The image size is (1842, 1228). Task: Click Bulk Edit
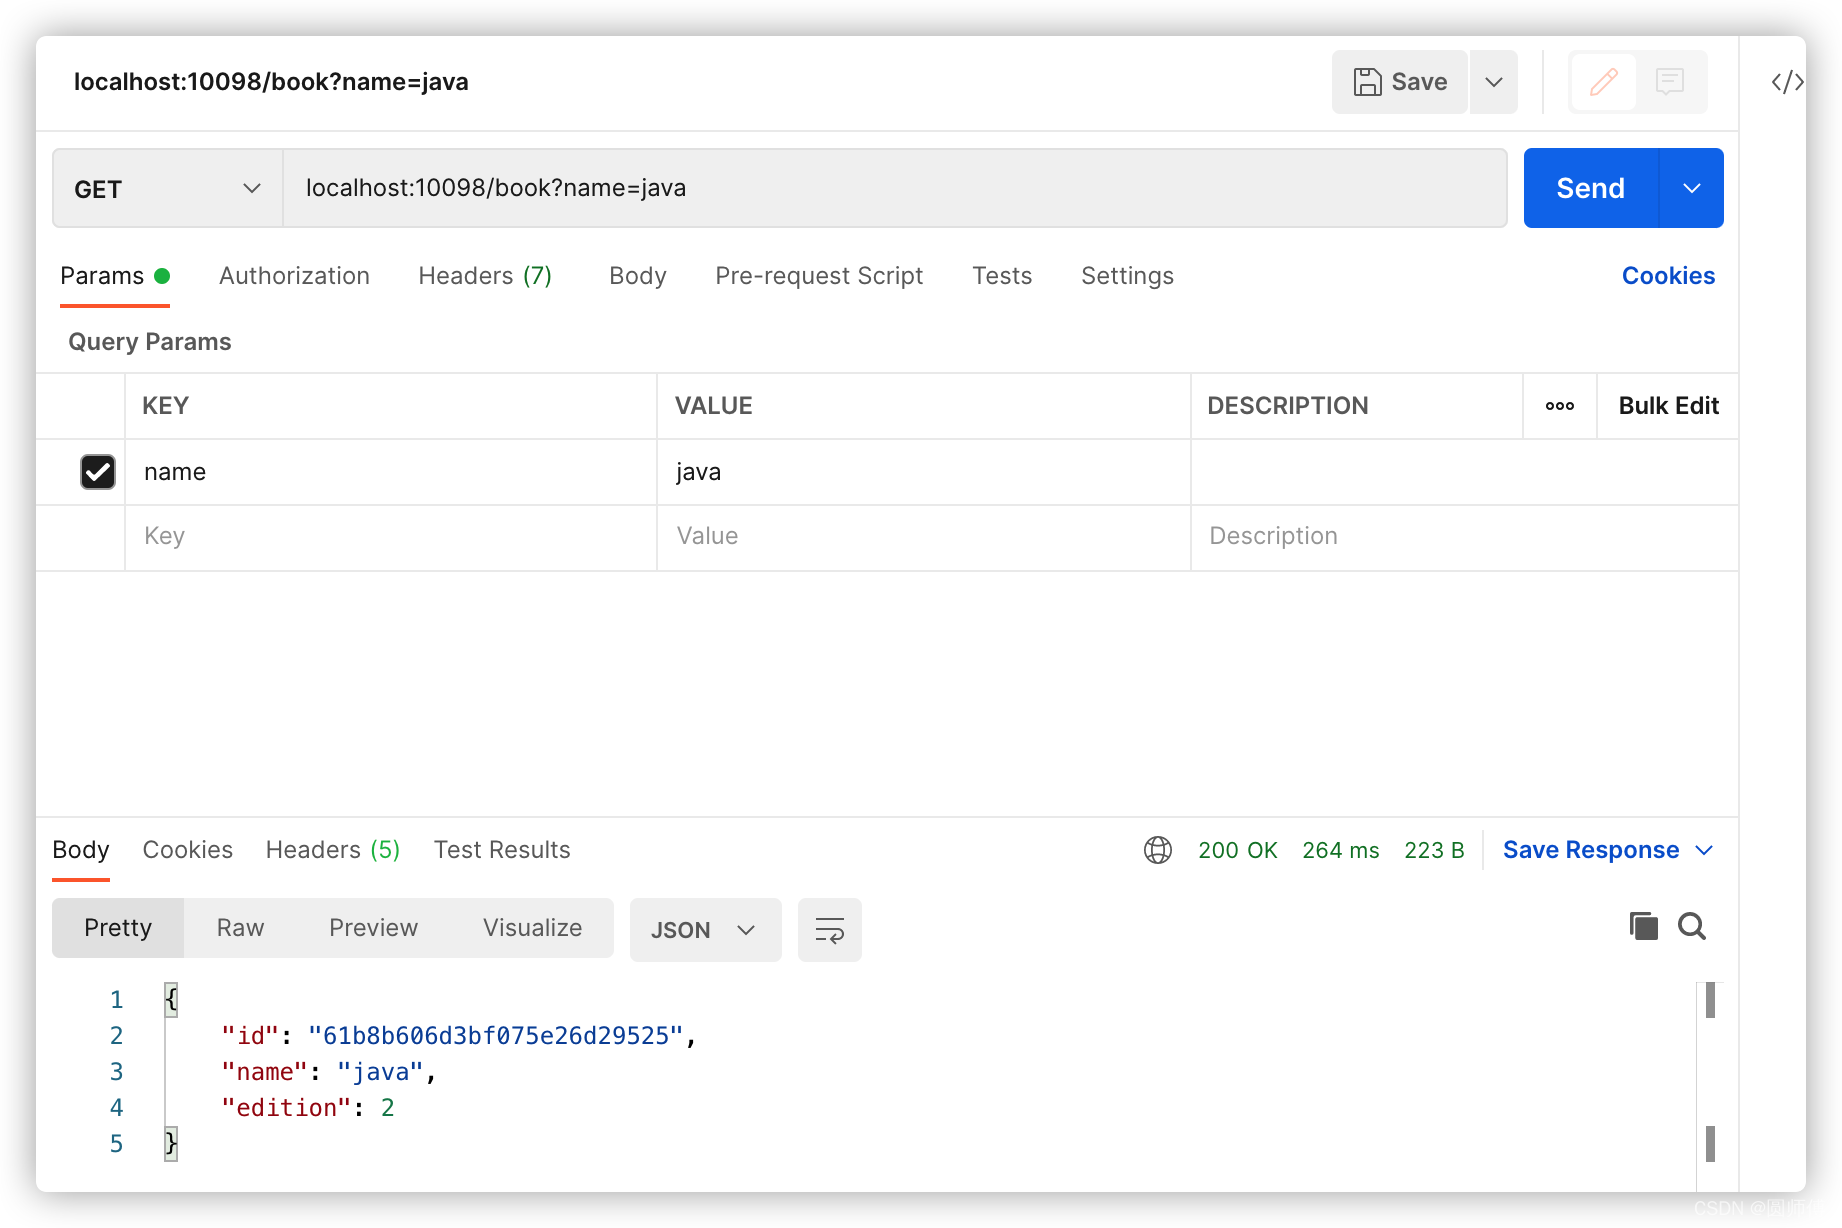1668,406
